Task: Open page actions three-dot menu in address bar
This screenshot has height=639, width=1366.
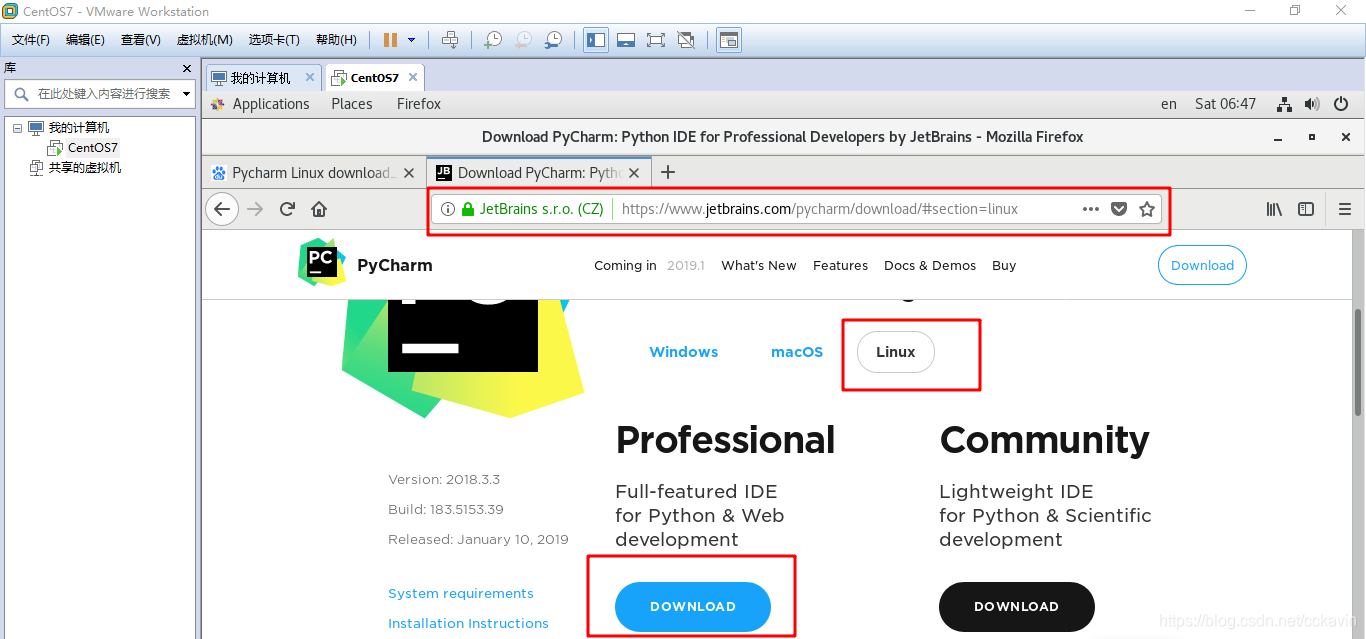Action: pyautogui.click(x=1091, y=209)
